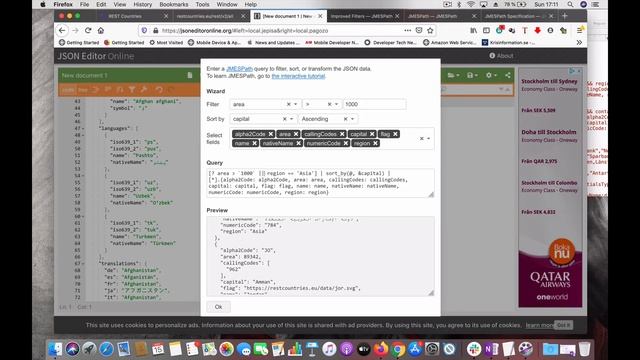Remove the flag field tag

395,134
